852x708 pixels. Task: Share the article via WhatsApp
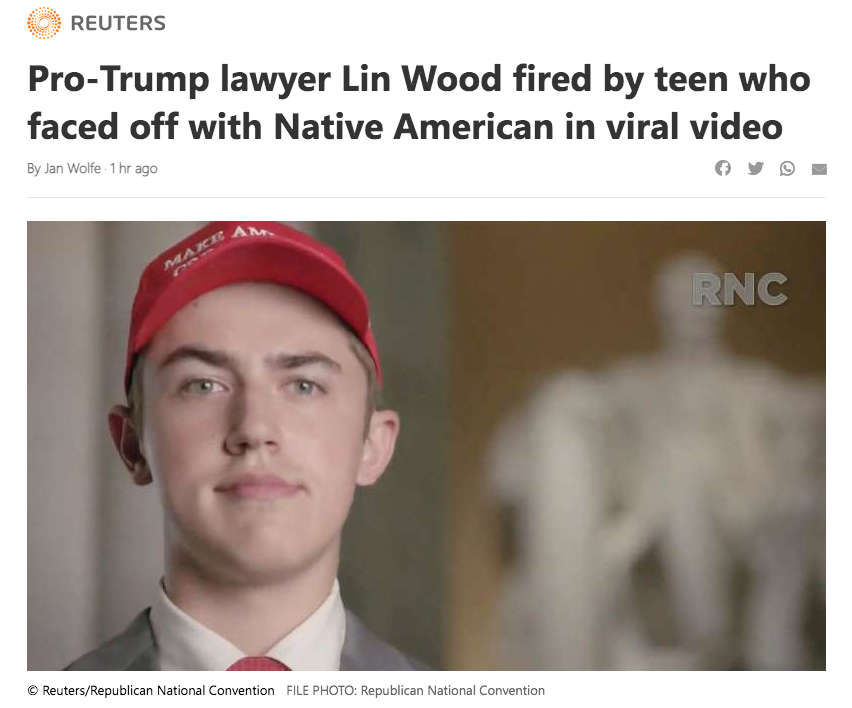pos(787,168)
